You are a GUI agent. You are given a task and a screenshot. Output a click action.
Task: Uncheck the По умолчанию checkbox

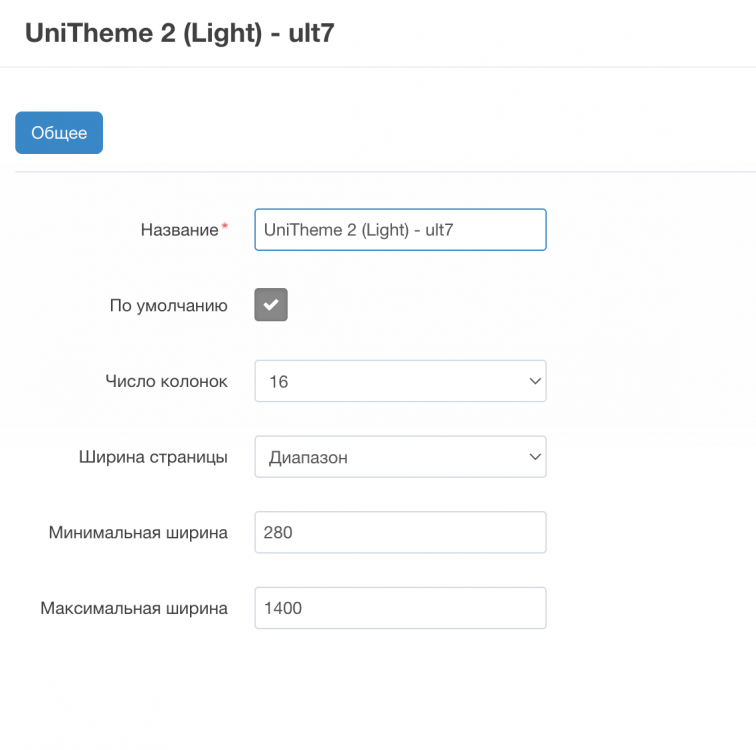pos(271,305)
